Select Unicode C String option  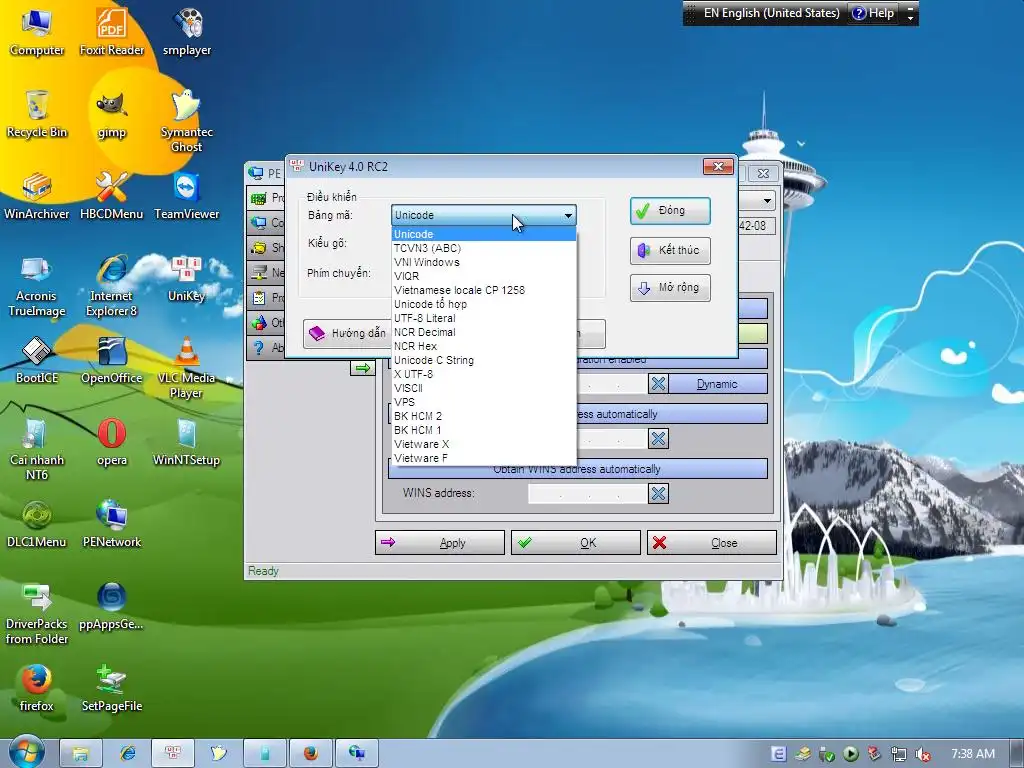click(484, 360)
